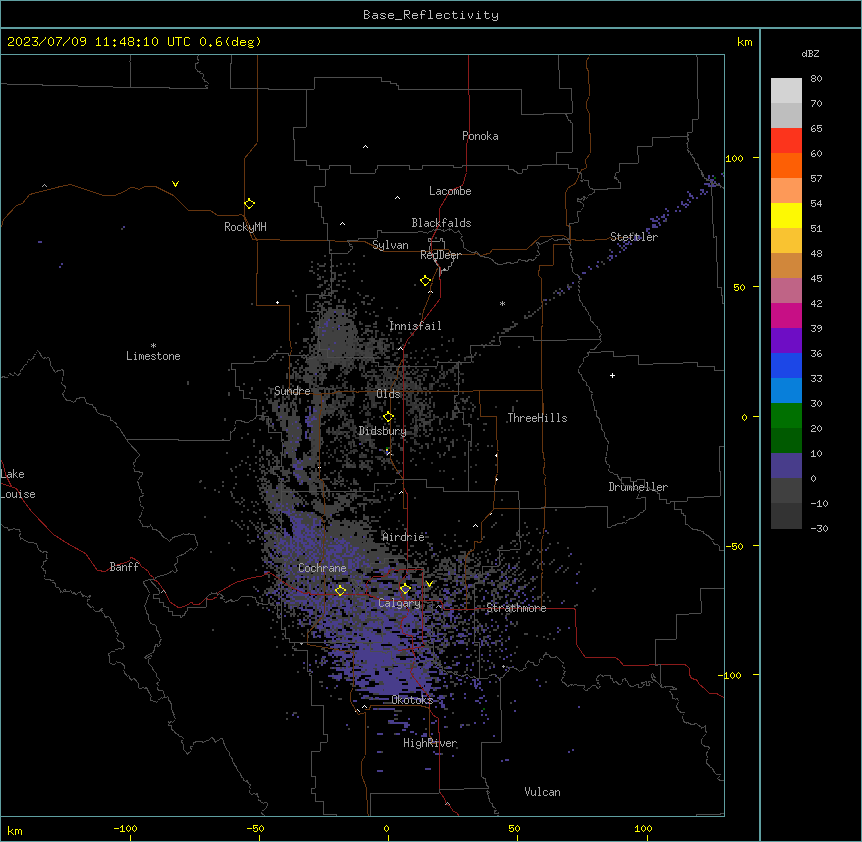Click the Cochrane city label

coord(322,568)
